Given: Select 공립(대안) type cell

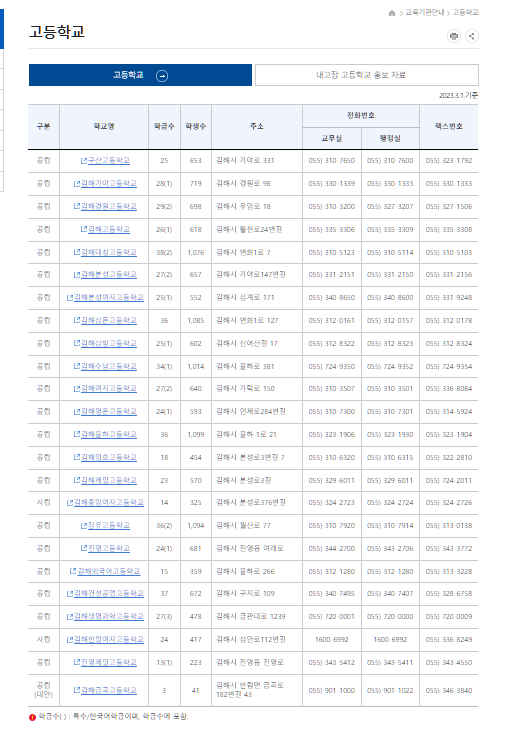Looking at the screenshot, I should click(x=44, y=690).
